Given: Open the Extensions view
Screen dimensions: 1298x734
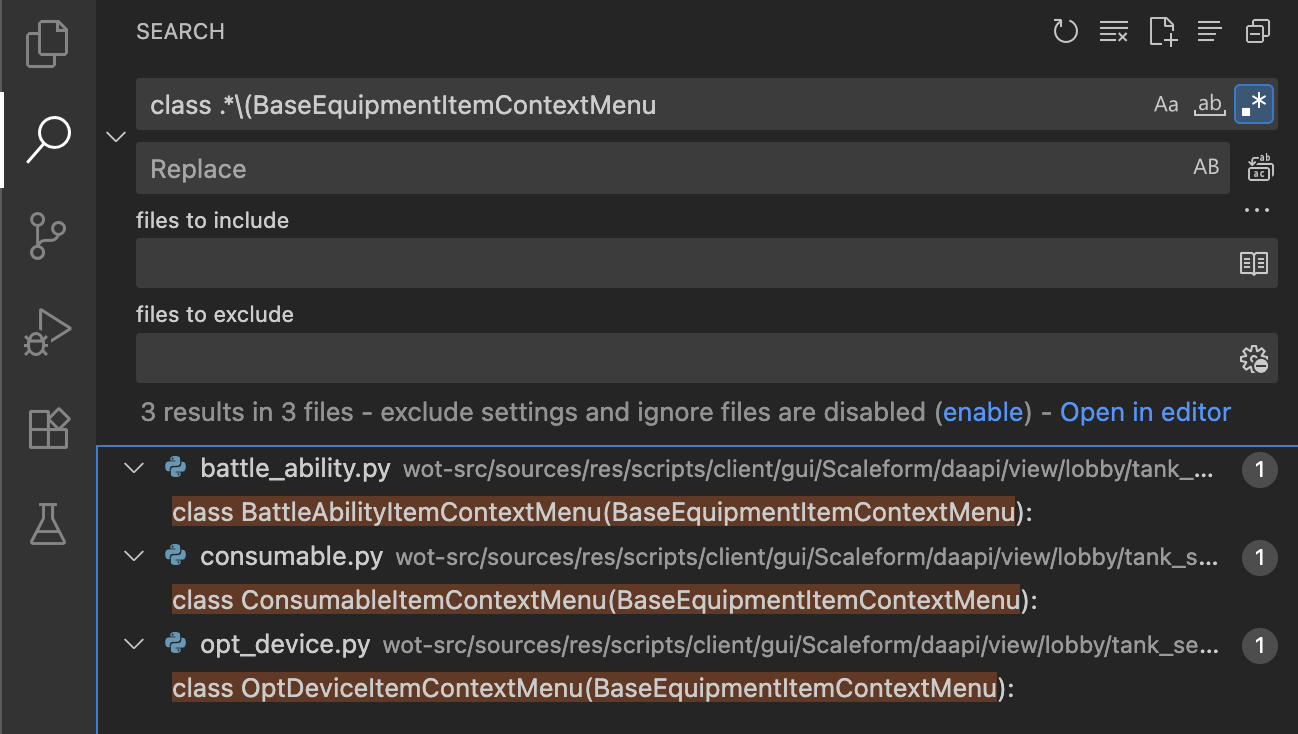Looking at the screenshot, I should point(47,428).
